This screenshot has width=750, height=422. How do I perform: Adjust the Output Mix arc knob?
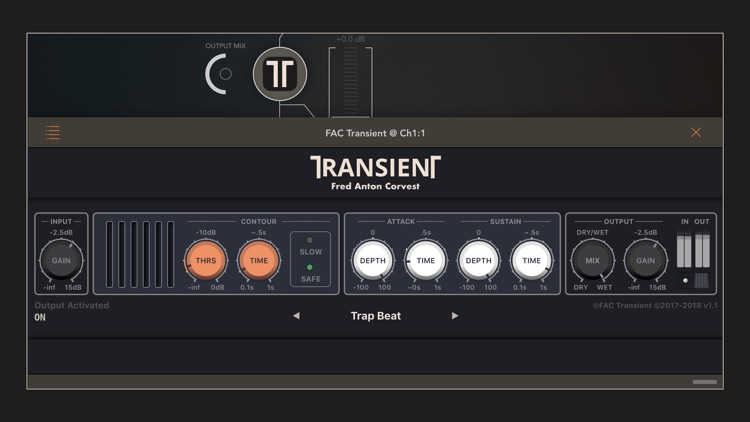pos(218,74)
